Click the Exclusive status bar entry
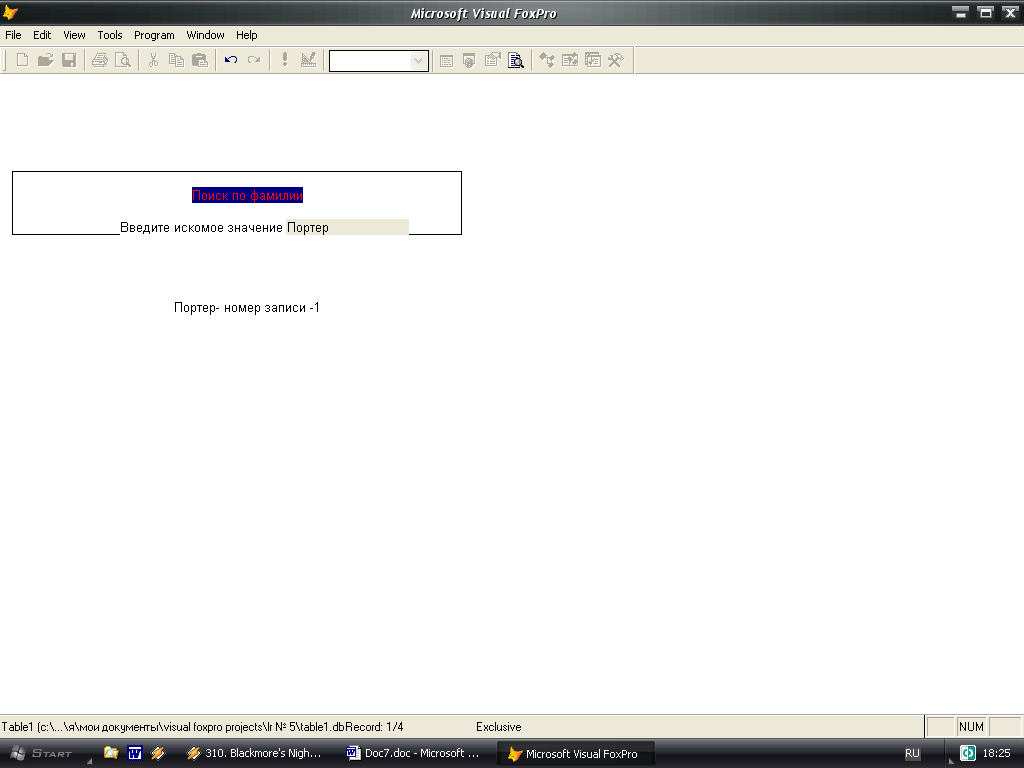Viewport: 1024px width, 768px height. 498,727
